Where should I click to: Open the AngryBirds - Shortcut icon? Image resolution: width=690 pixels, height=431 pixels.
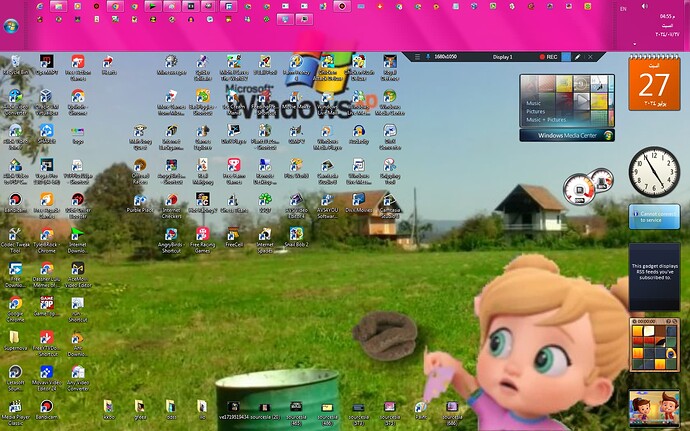(171, 240)
